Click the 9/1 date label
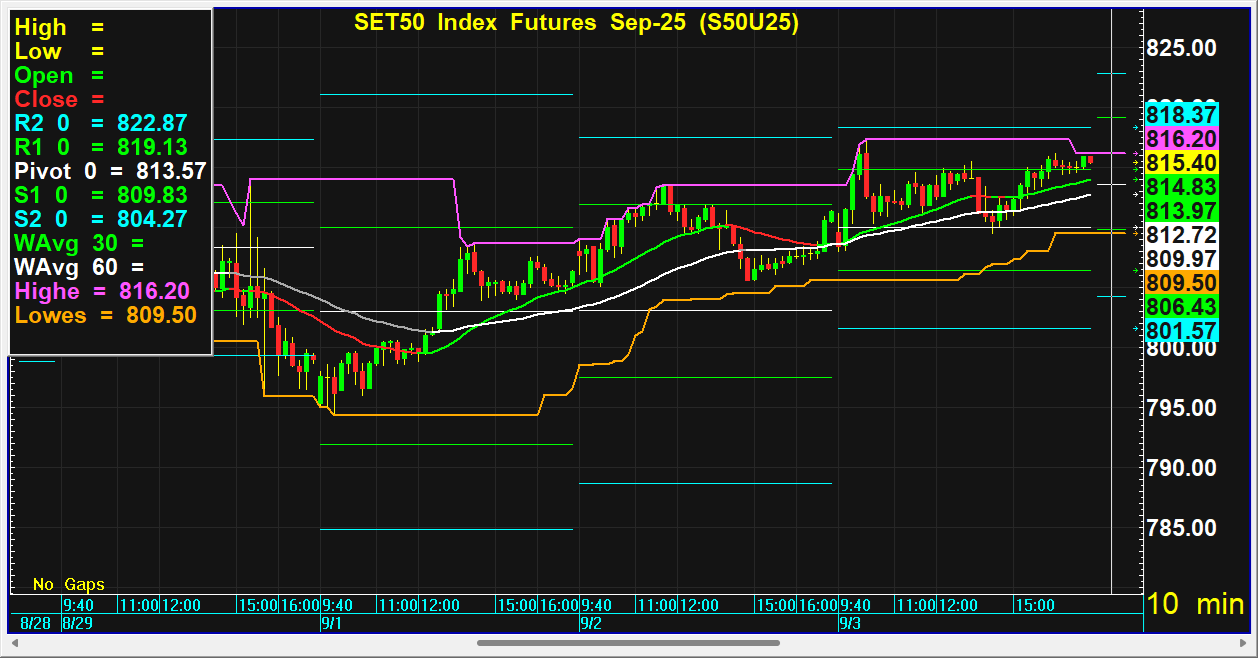 [333, 623]
